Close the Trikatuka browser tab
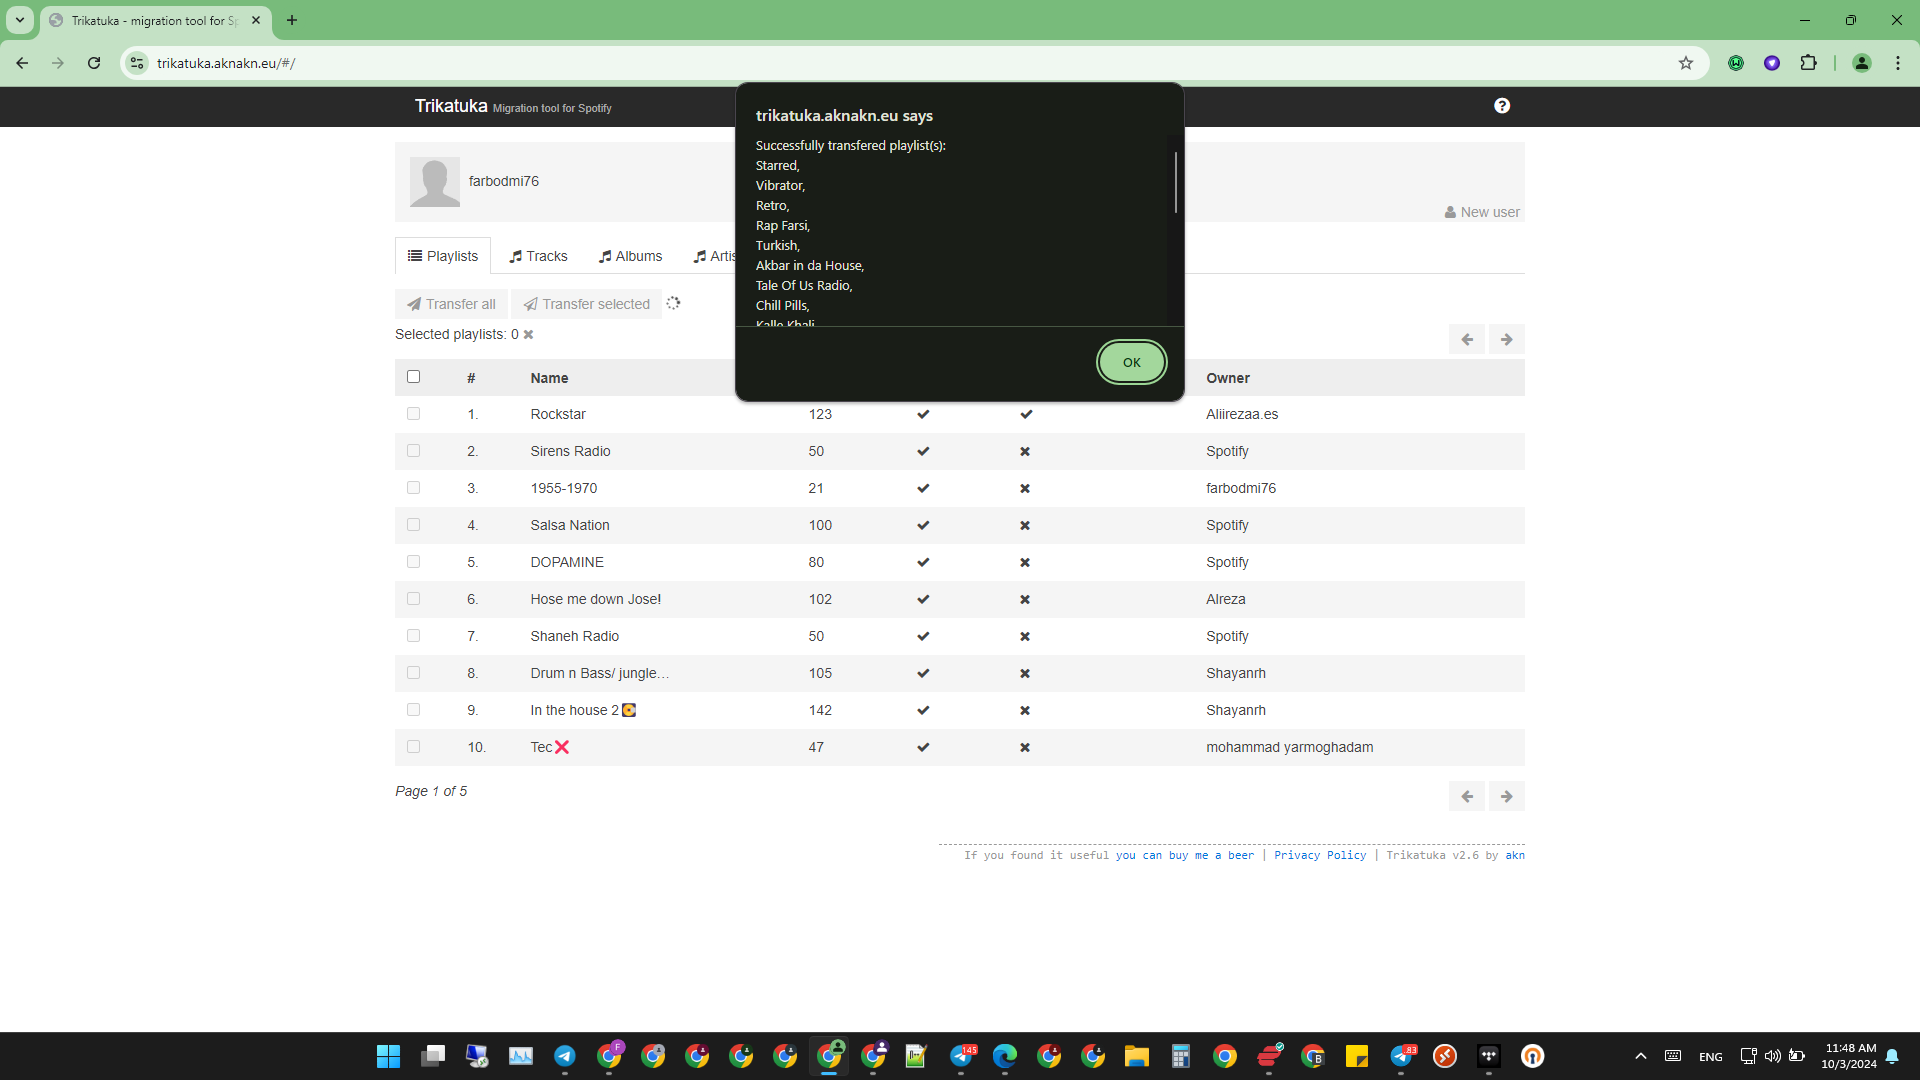The width and height of the screenshot is (1920, 1080). 256,20
